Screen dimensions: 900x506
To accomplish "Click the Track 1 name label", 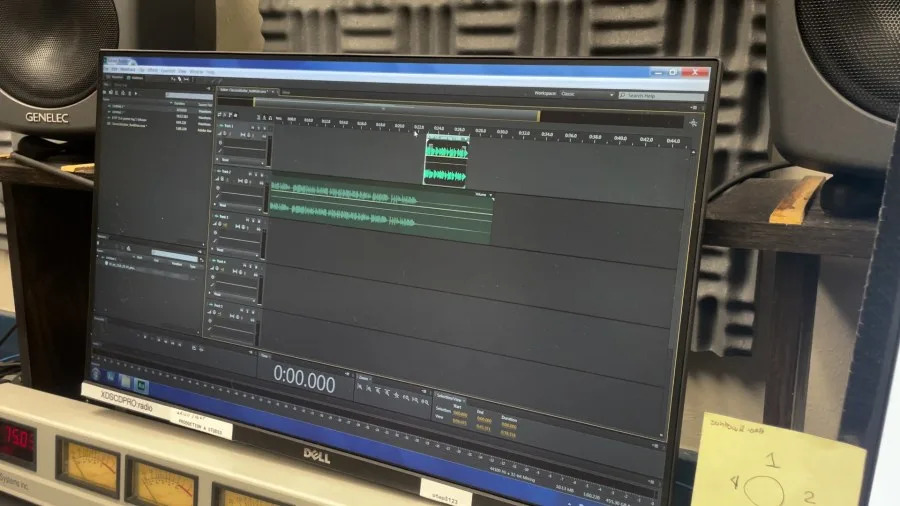I will click(227, 126).
